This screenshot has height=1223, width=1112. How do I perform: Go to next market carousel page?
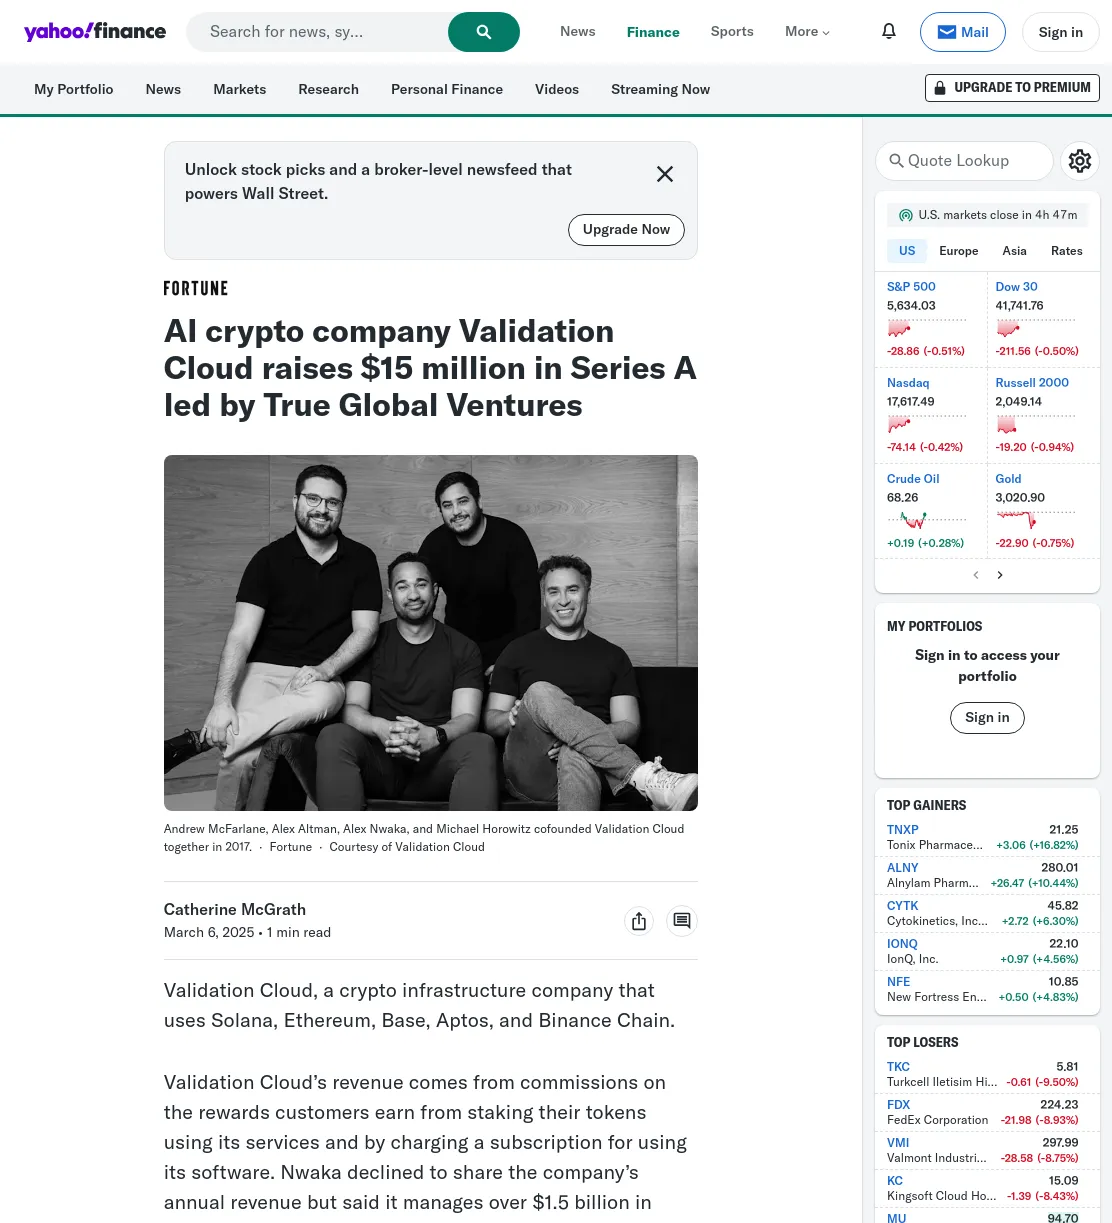1000,575
